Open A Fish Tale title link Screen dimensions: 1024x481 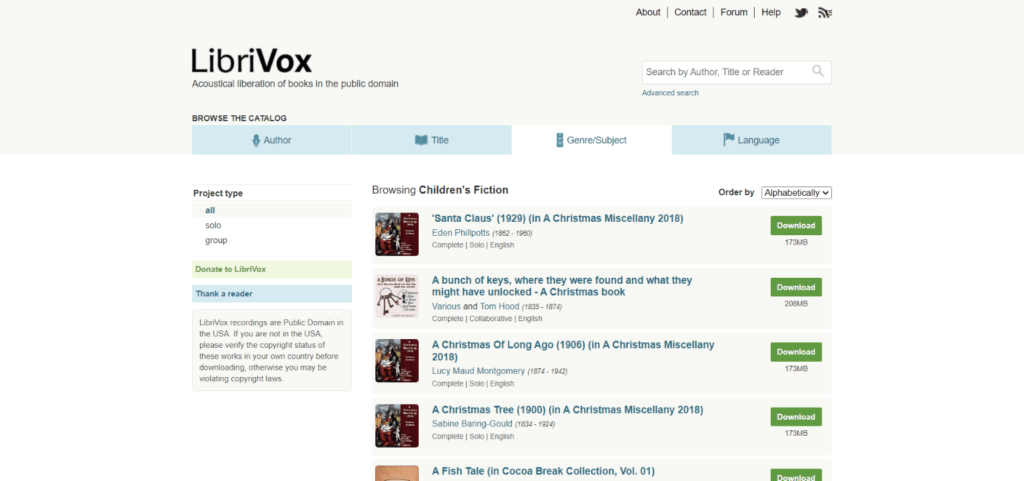(543, 471)
